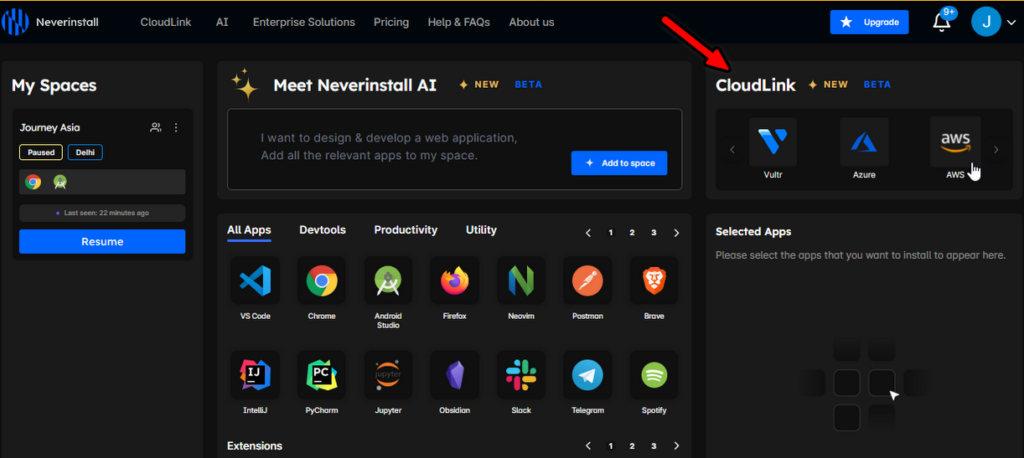
Task: Open About us page
Action: coord(532,22)
